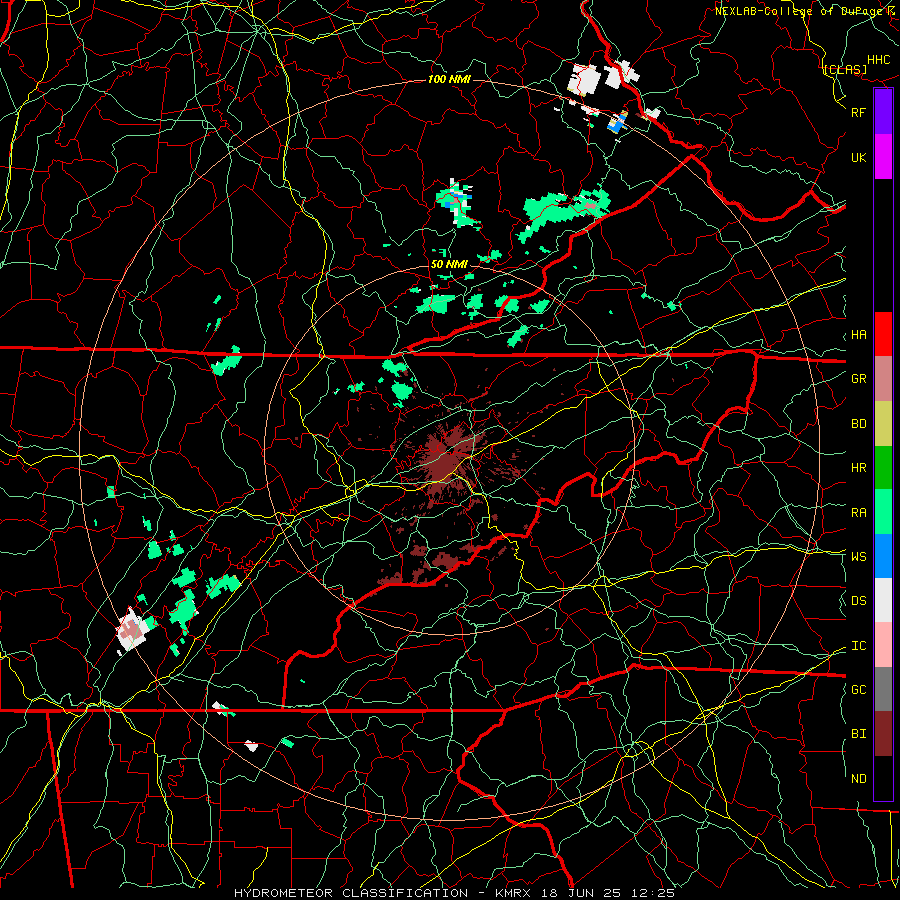Click the BI legend label
This screenshot has width=900, height=900.
(x=859, y=734)
